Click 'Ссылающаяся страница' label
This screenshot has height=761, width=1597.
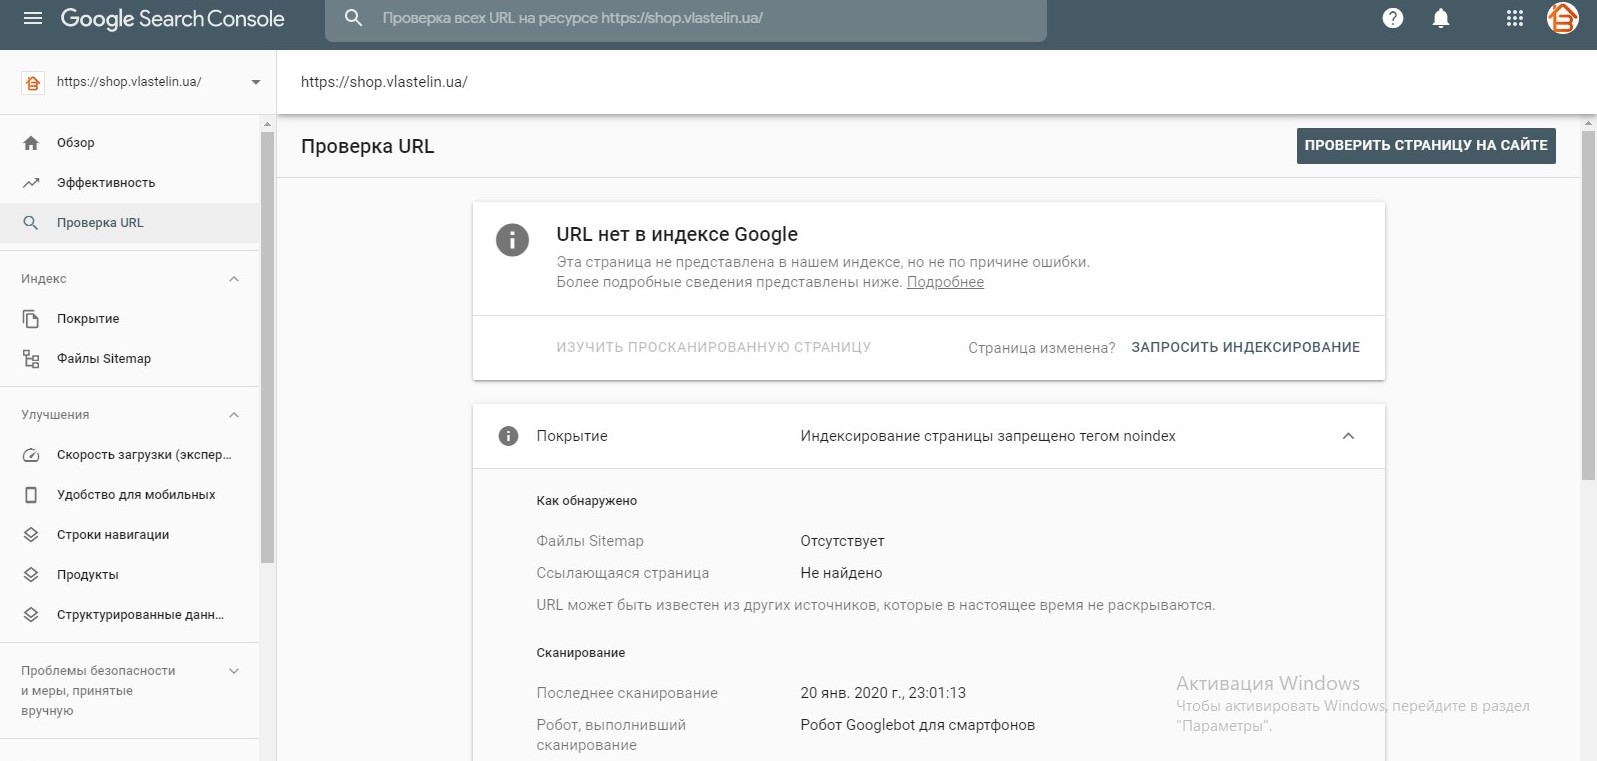622,573
